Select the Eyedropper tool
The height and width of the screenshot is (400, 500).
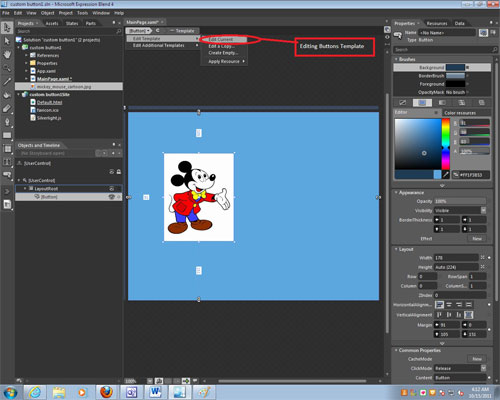[x=7, y=81]
